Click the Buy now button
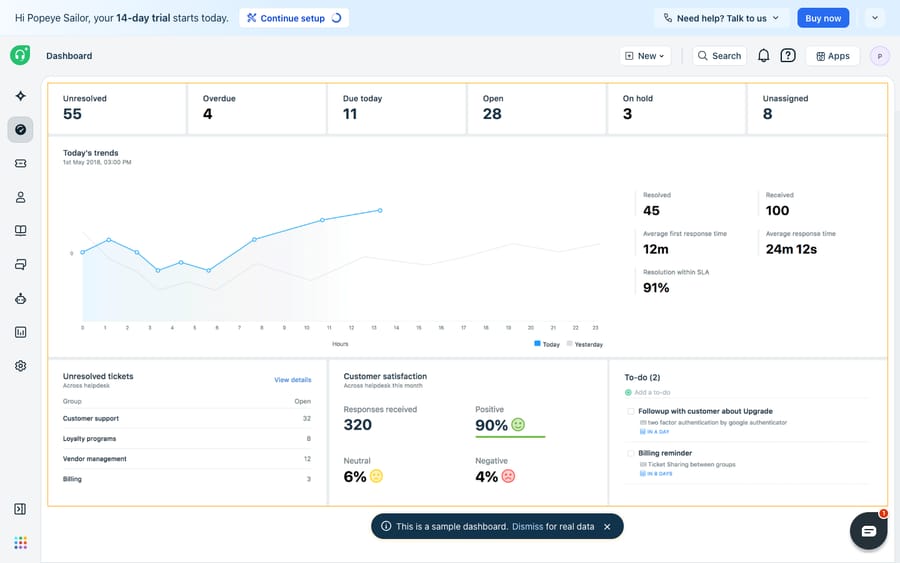The image size is (900, 563). pyautogui.click(x=823, y=18)
